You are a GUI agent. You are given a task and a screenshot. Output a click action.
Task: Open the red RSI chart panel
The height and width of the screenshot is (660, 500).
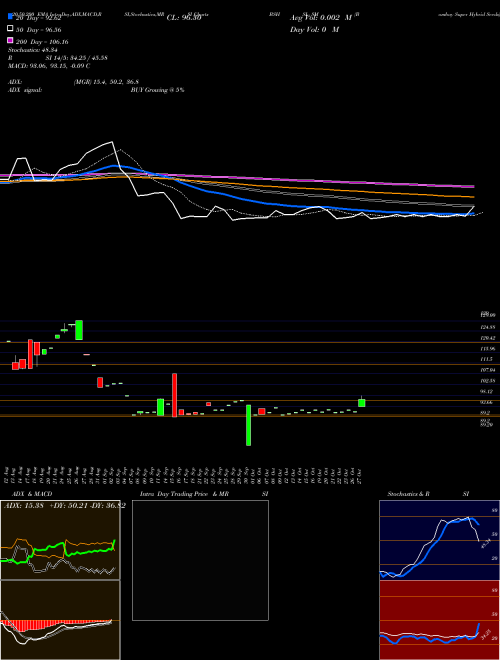pos(439,620)
